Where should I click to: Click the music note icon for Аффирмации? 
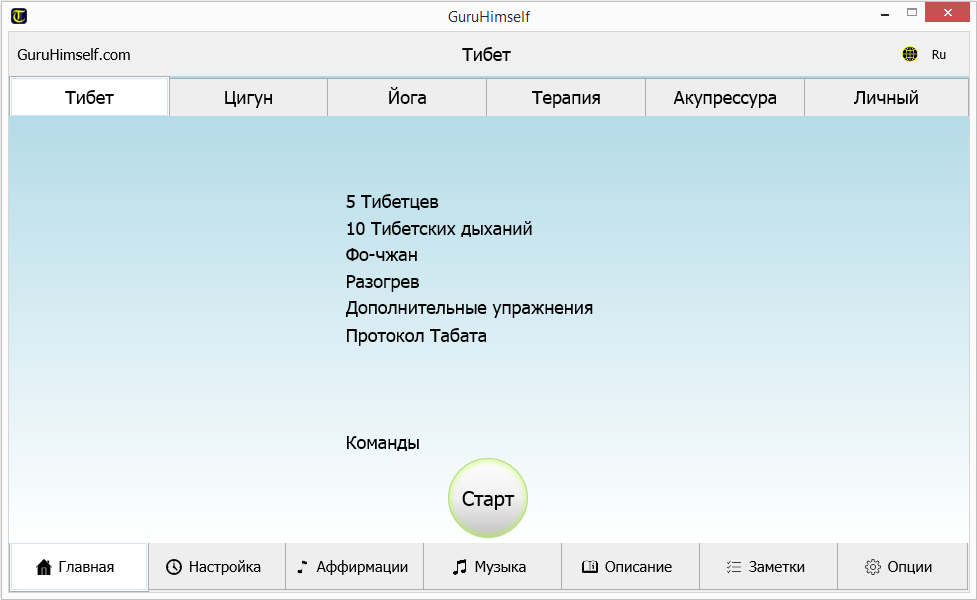point(303,567)
